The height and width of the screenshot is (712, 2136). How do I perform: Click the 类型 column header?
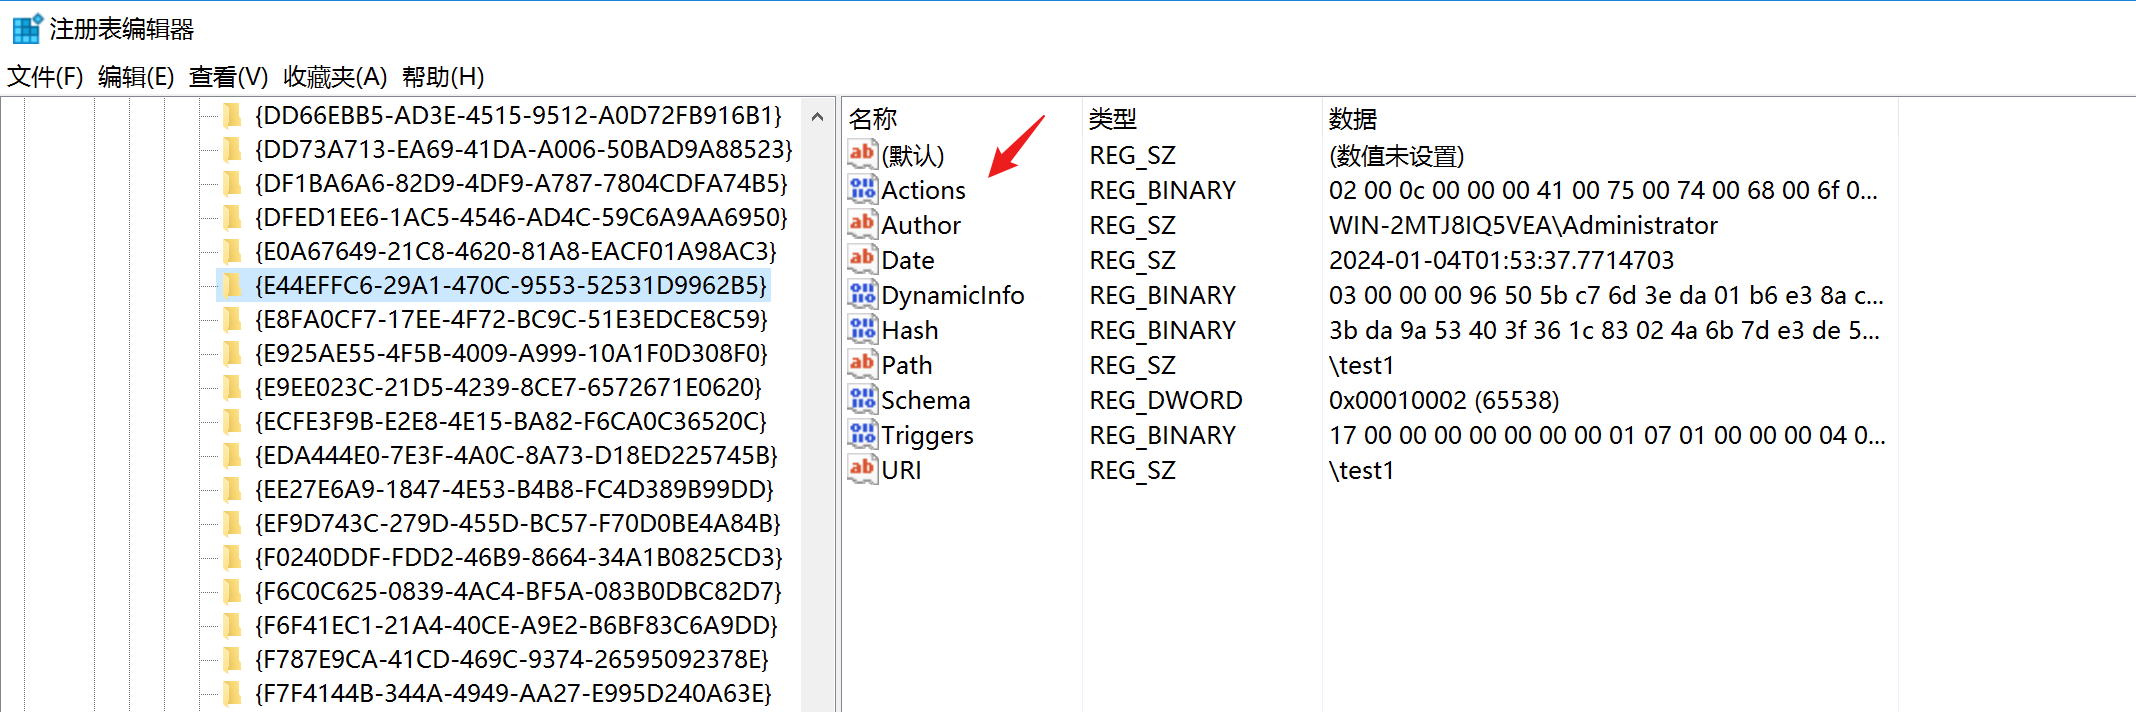point(1113,119)
